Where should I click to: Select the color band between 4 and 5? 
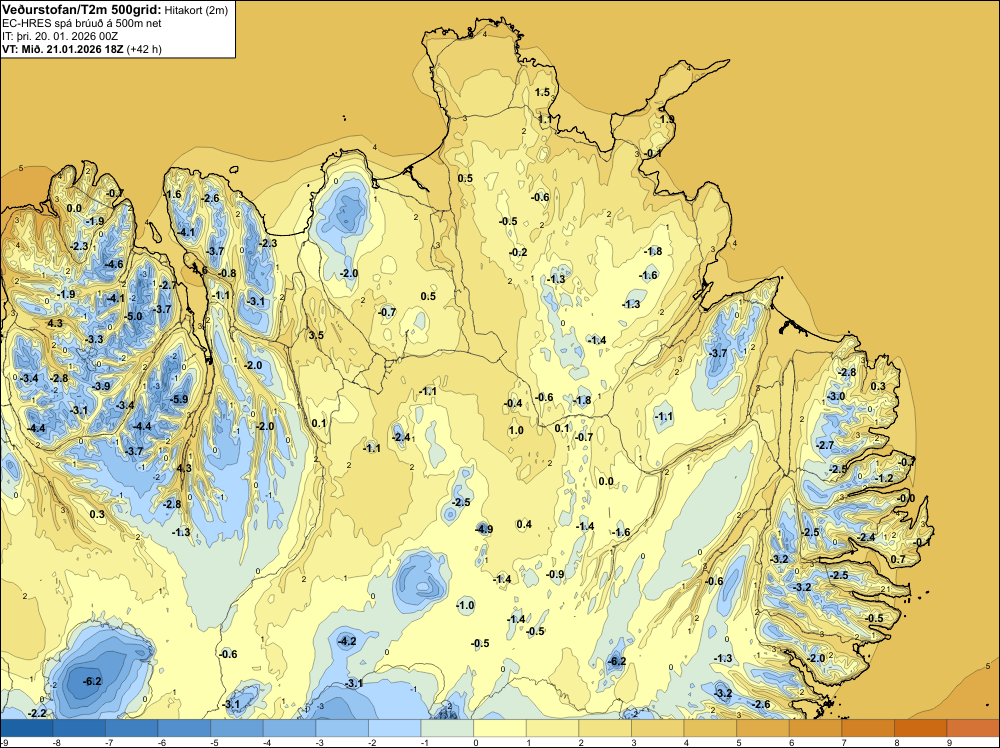710,728
